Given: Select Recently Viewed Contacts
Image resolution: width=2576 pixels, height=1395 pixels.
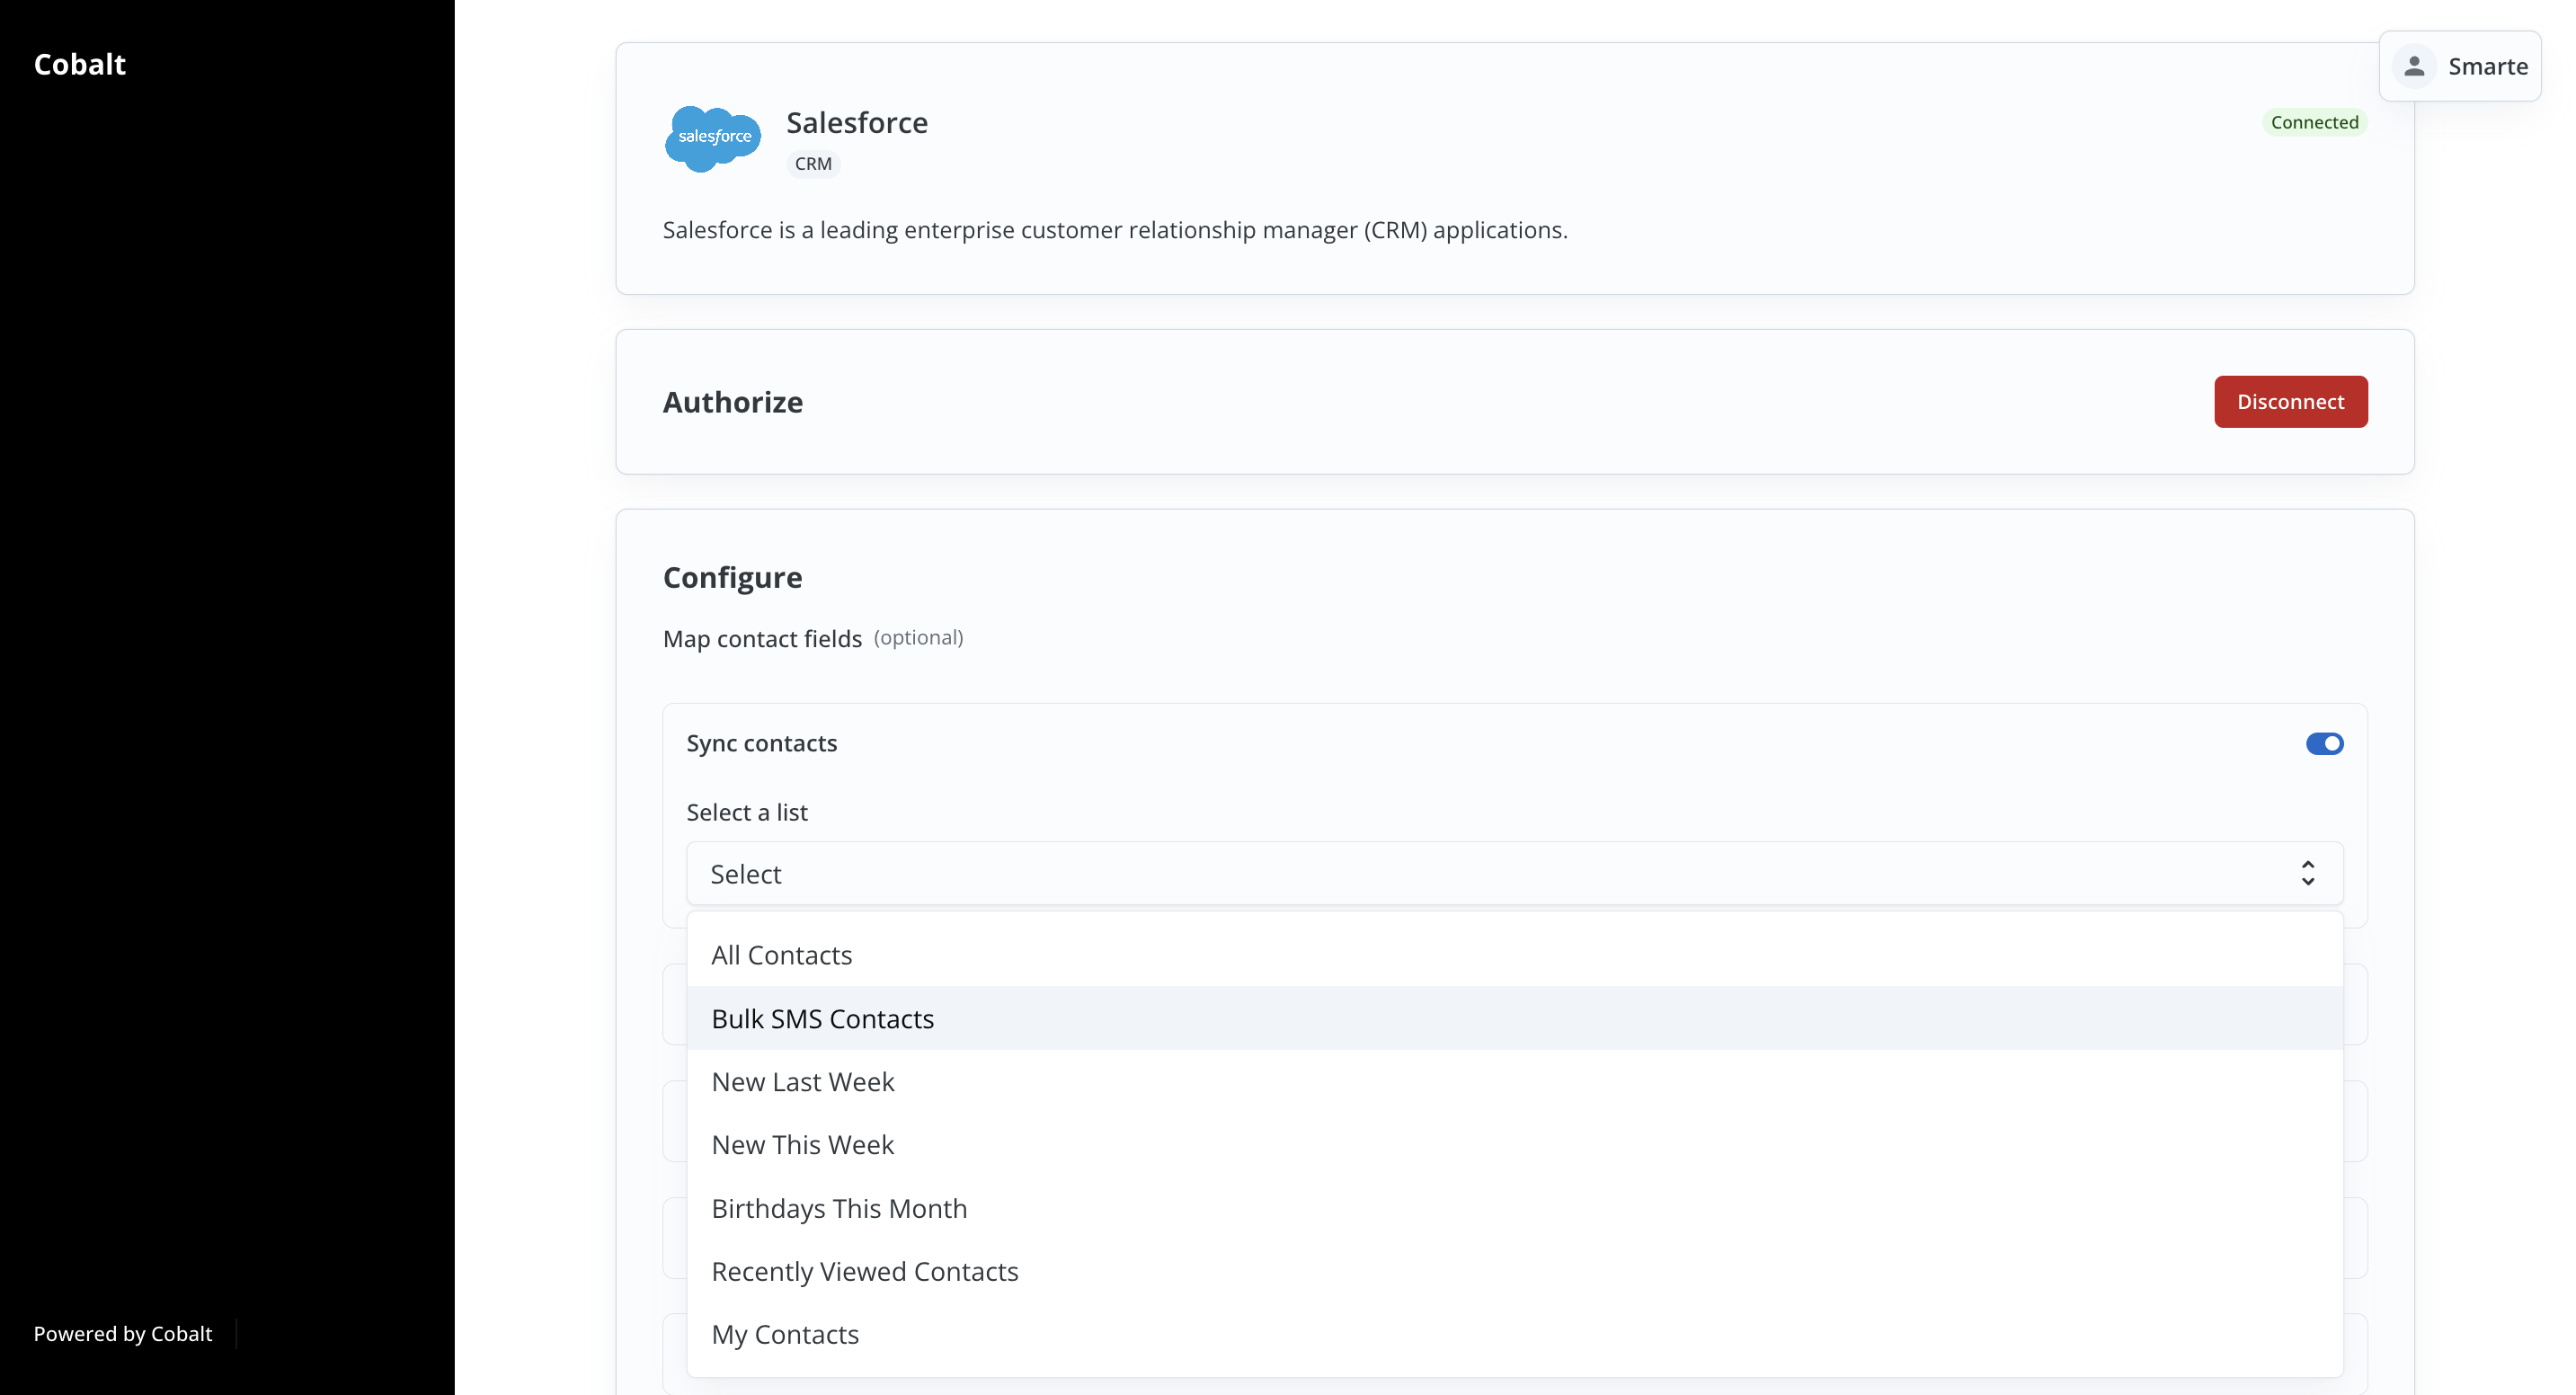Looking at the screenshot, I should [x=865, y=1271].
